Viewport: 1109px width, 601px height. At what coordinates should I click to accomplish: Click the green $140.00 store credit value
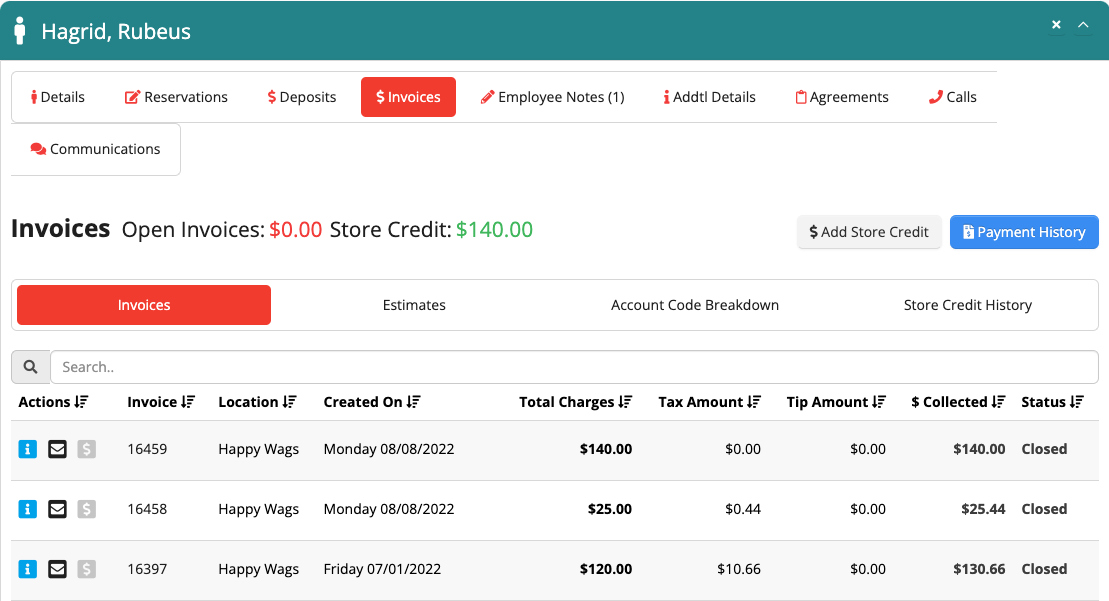tap(494, 229)
